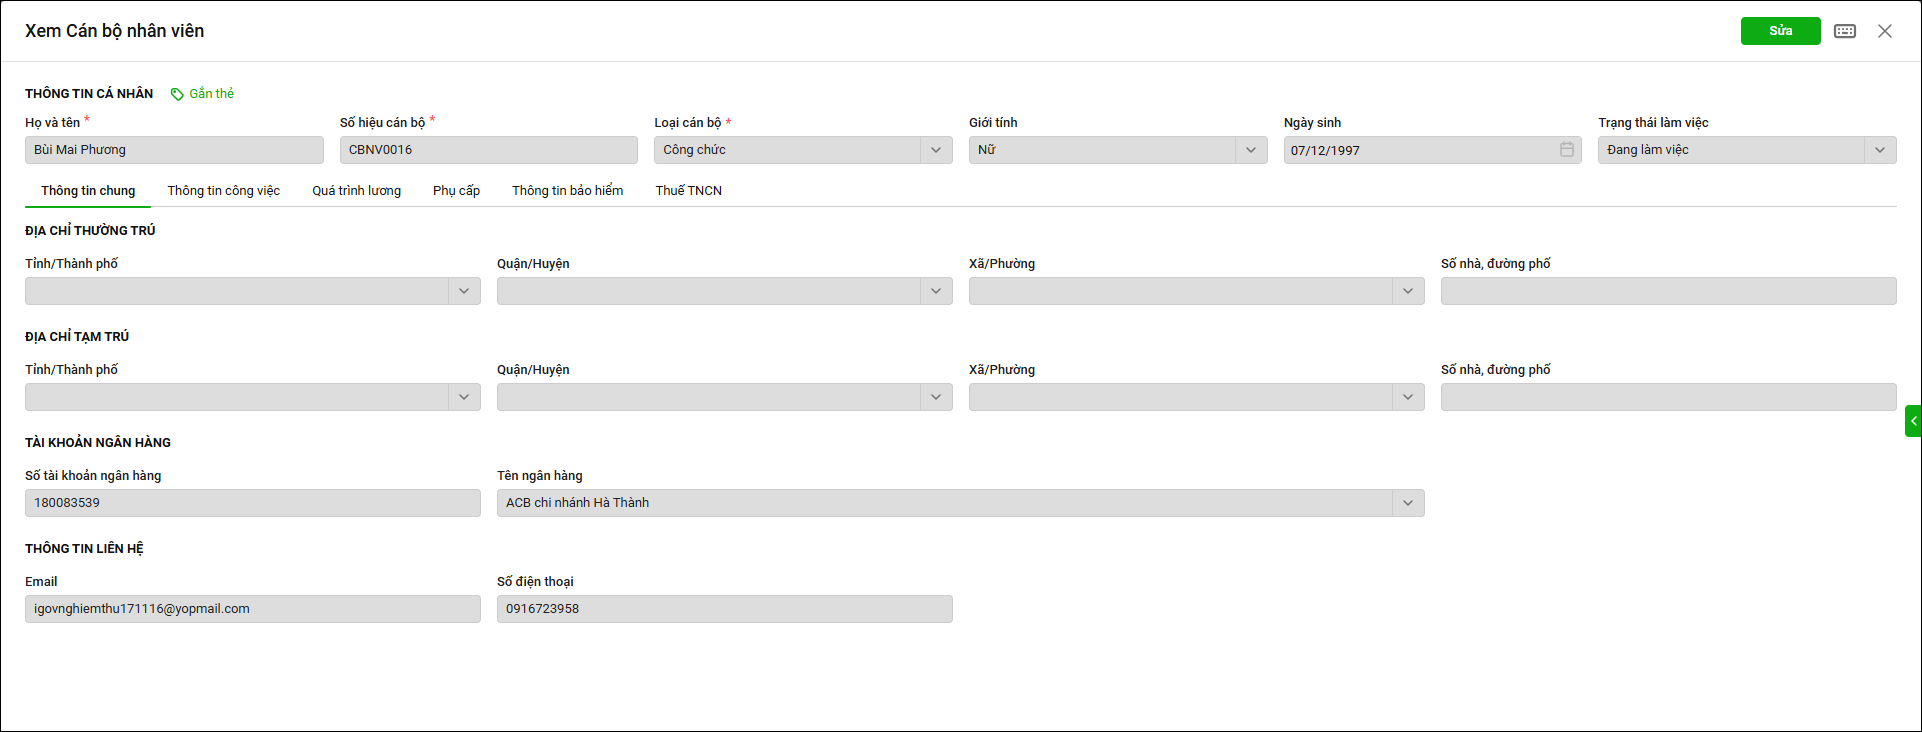
Task: Select the Phụ cấp tab
Action: click(456, 191)
